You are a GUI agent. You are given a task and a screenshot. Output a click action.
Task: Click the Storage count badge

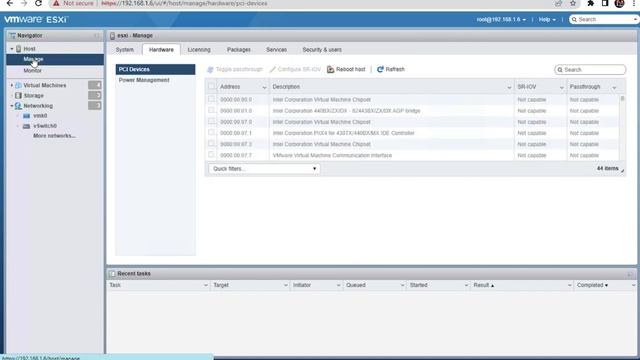click(x=95, y=95)
